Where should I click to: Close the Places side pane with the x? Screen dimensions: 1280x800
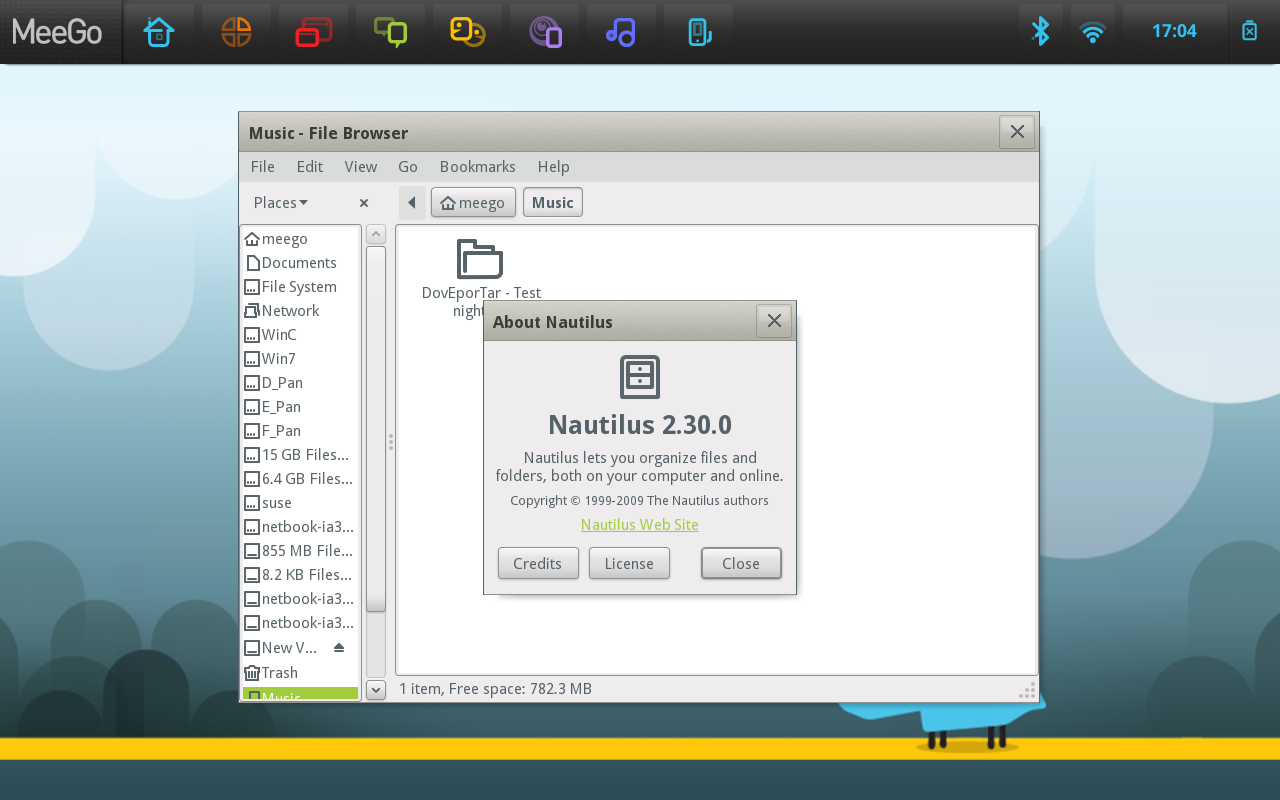point(364,203)
